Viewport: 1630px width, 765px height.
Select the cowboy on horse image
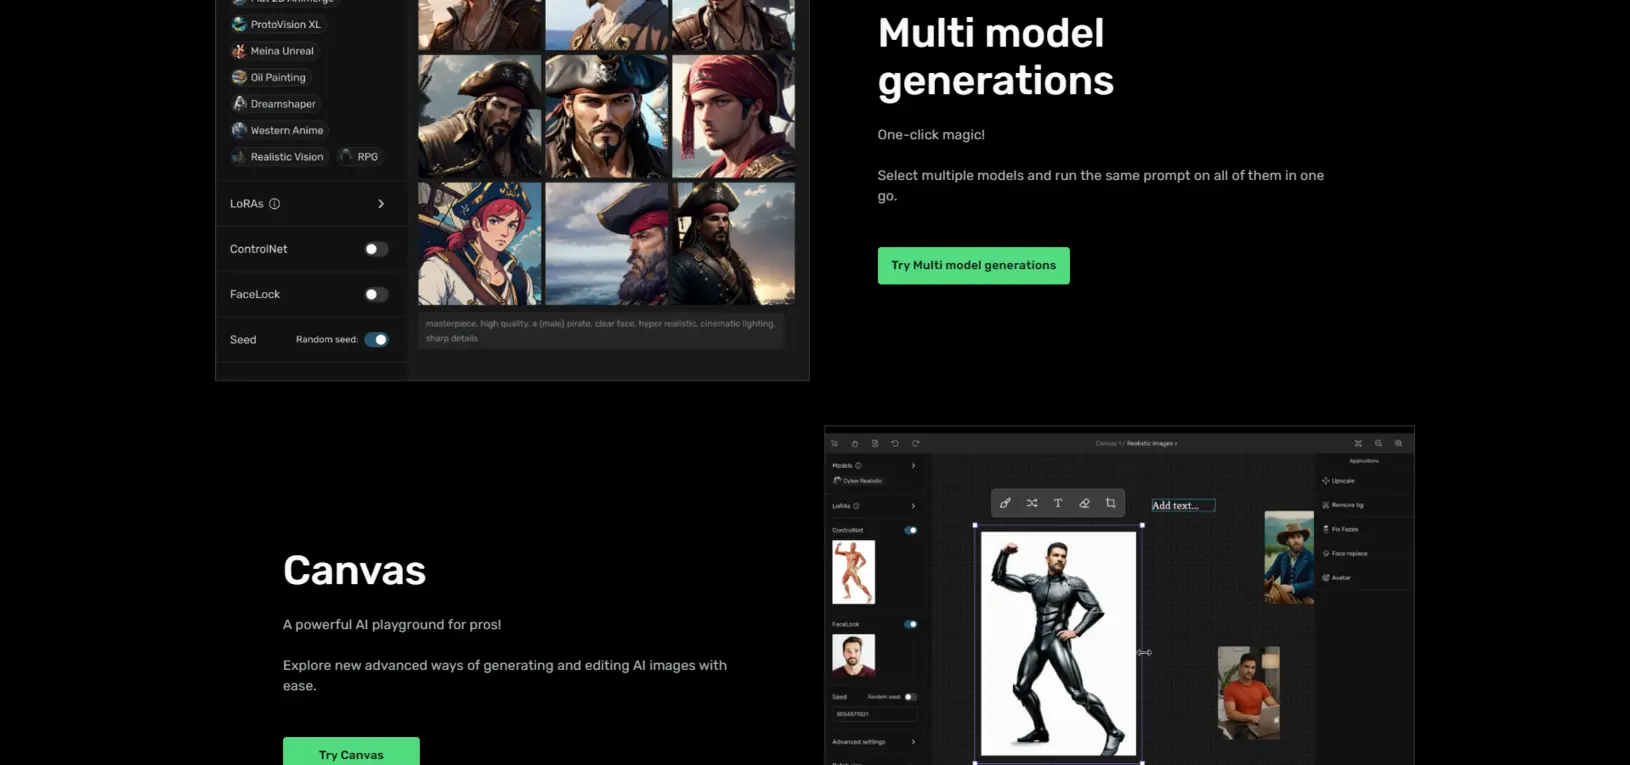1289,558
